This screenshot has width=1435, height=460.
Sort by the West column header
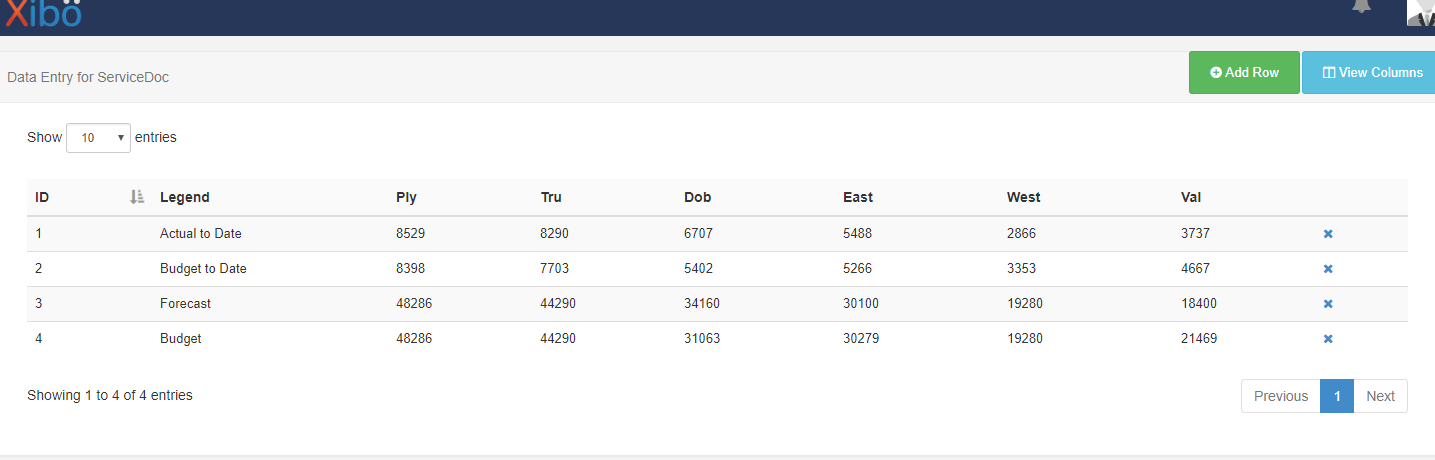click(x=1023, y=197)
